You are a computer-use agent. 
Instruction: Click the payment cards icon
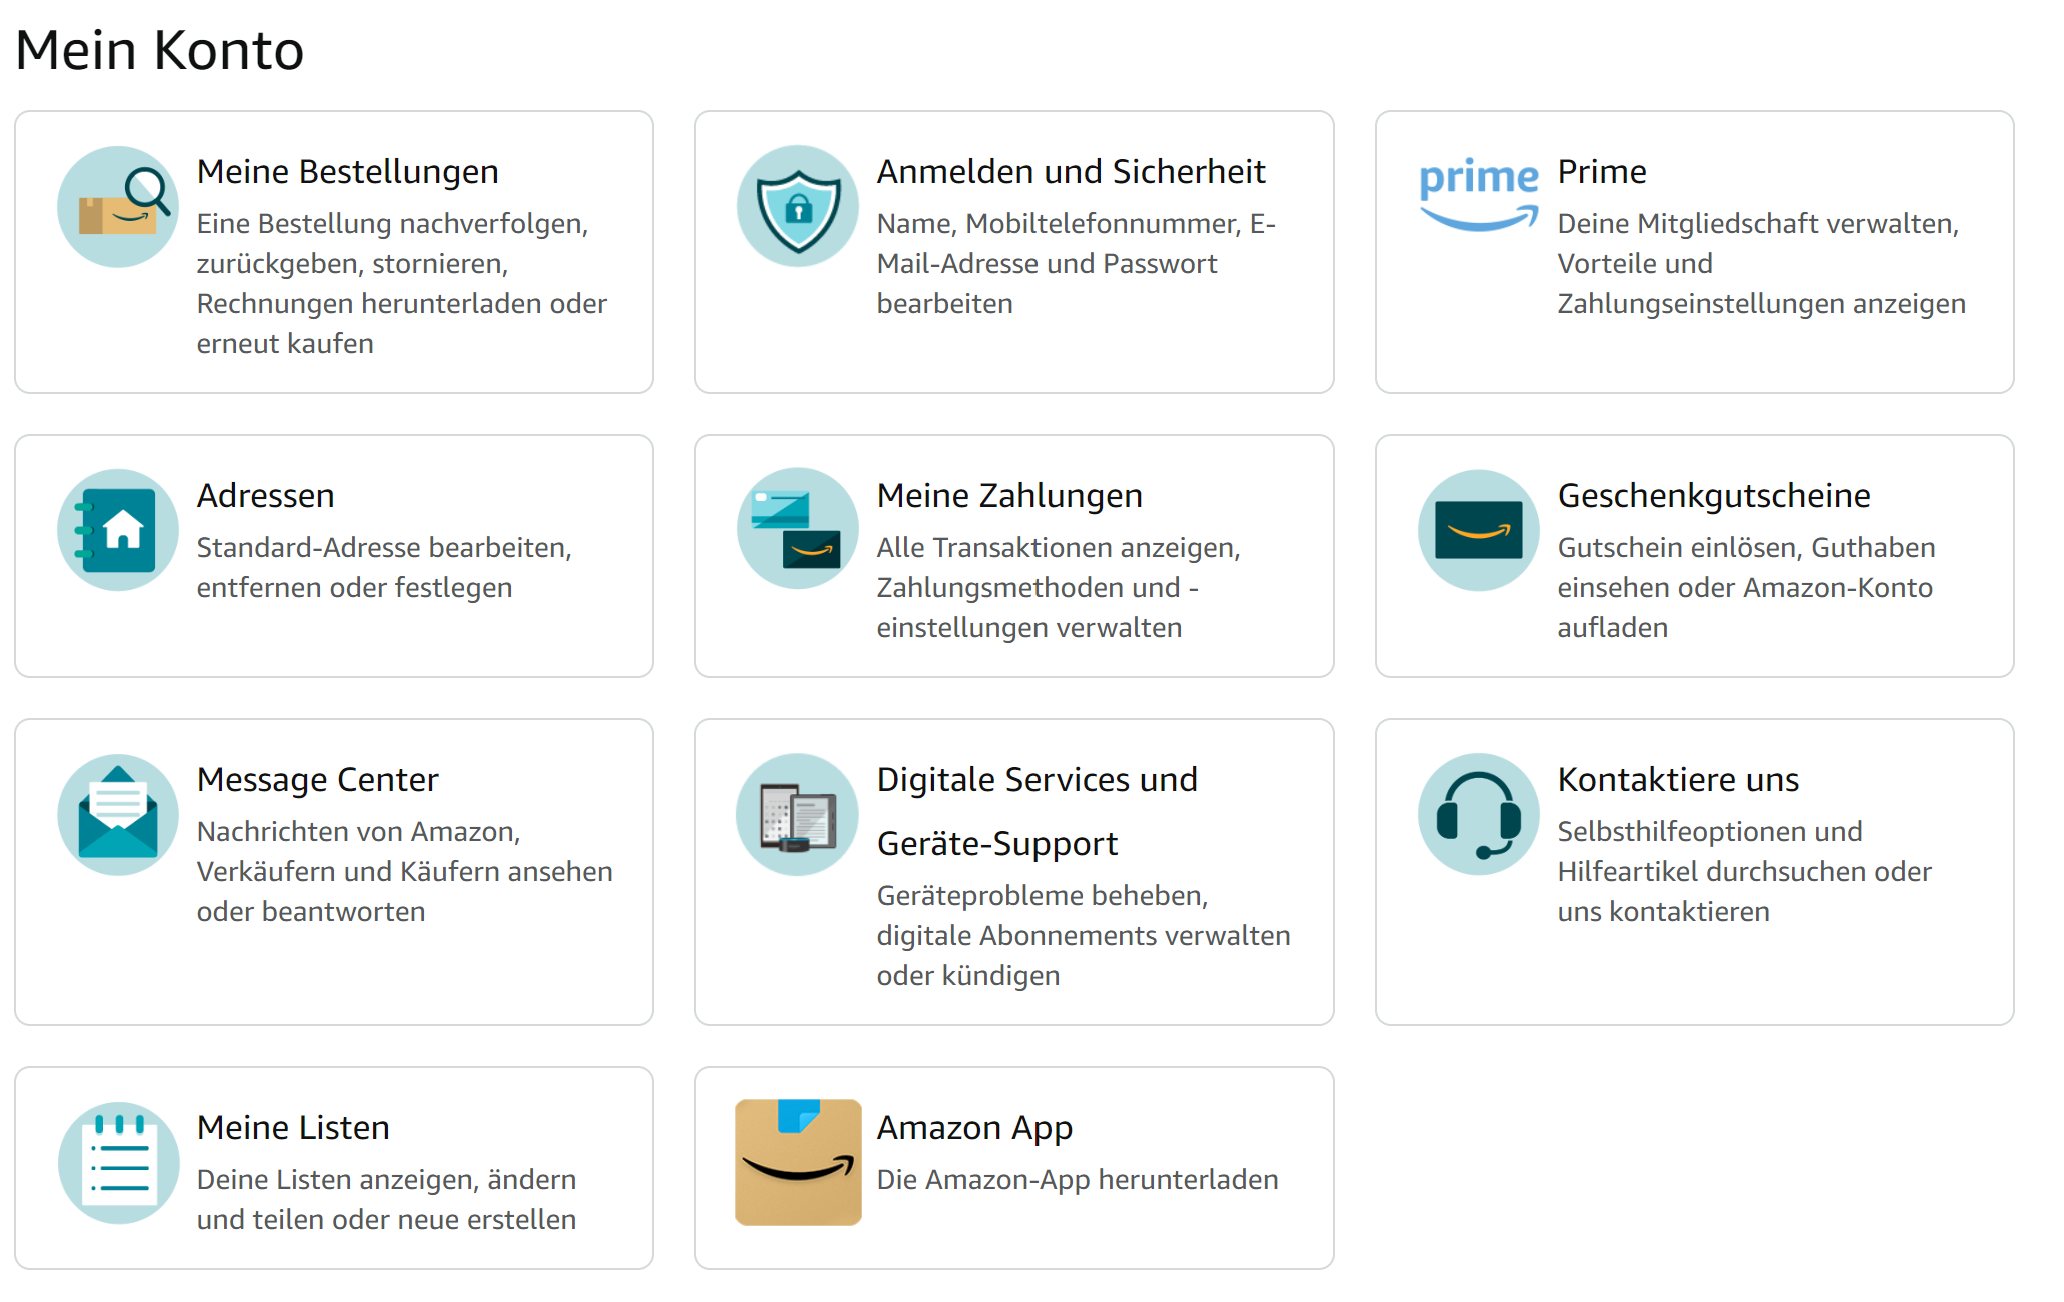click(798, 530)
